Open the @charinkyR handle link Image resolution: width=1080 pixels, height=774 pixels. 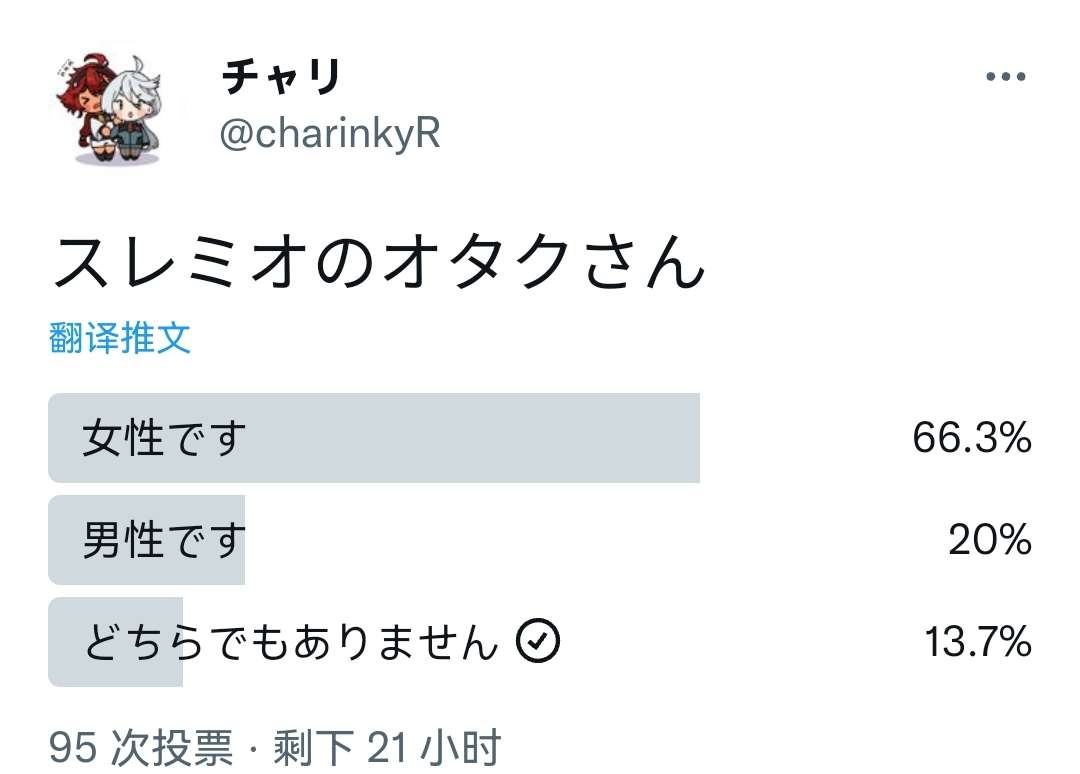click(x=330, y=134)
